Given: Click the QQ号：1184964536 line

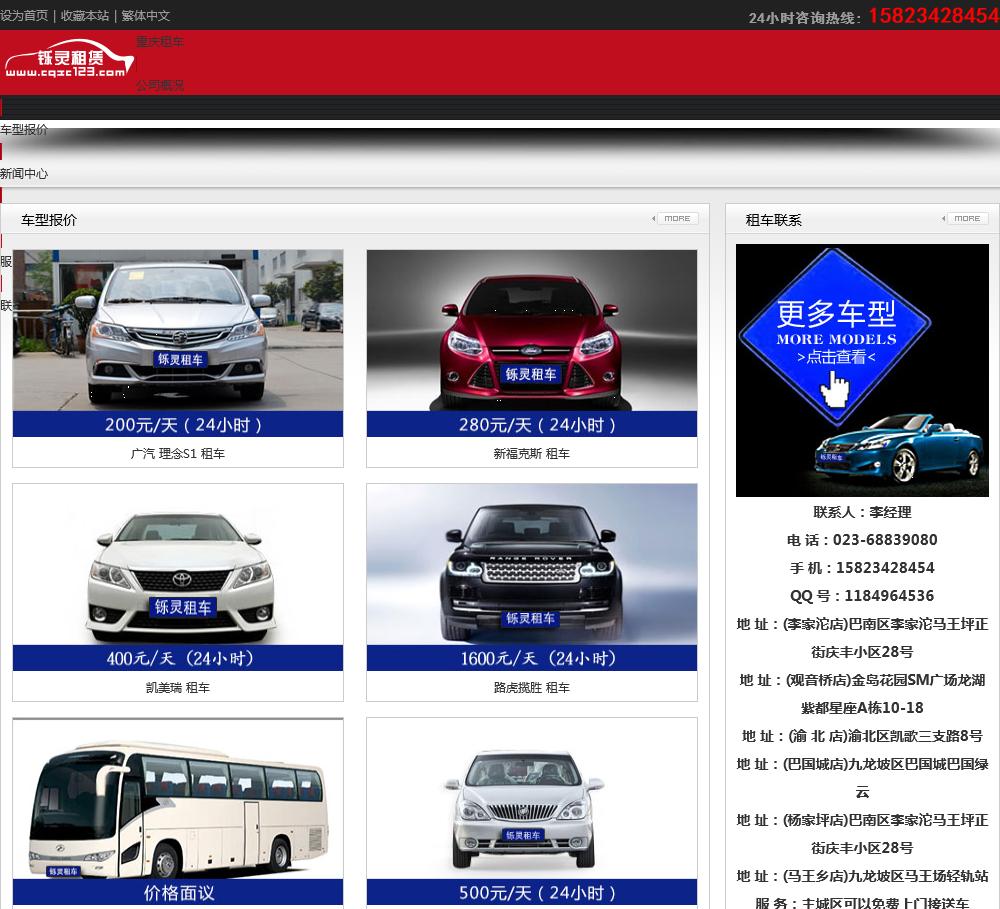Looking at the screenshot, I should pos(862,596).
